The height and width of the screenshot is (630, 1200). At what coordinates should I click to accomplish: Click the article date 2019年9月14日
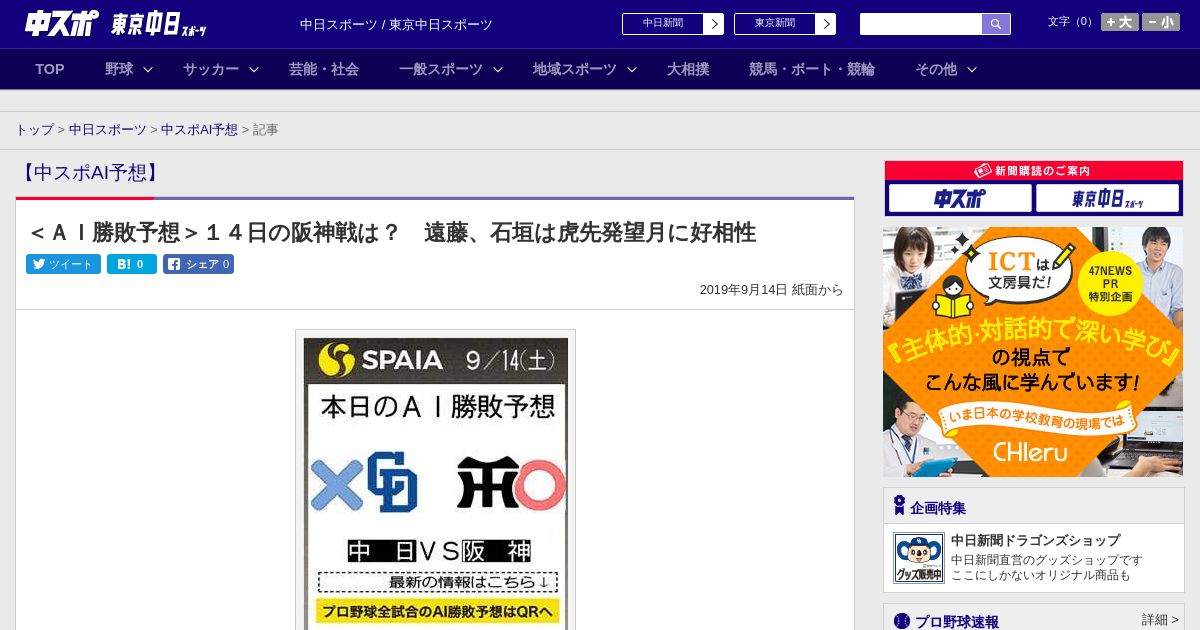point(743,290)
